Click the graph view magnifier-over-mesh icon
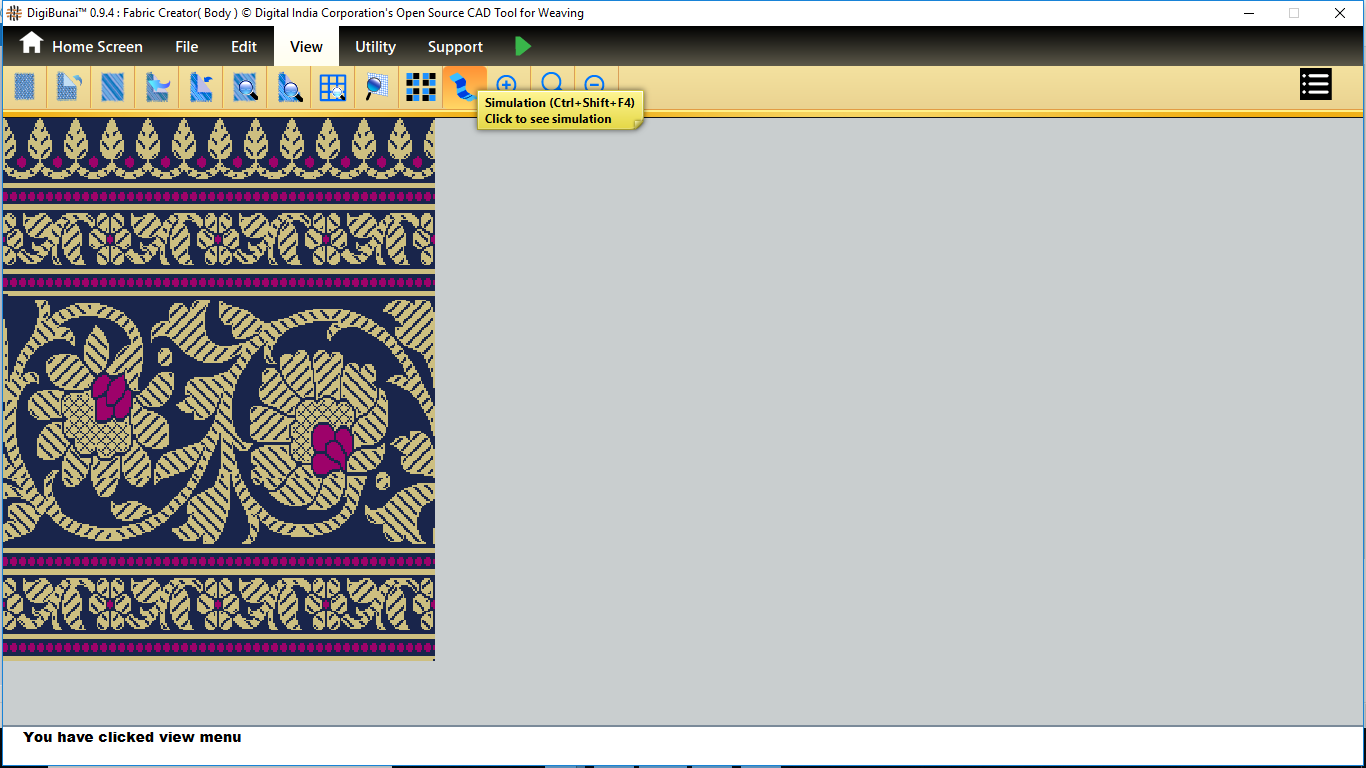This screenshot has height=768, width=1366. coord(377,88)
